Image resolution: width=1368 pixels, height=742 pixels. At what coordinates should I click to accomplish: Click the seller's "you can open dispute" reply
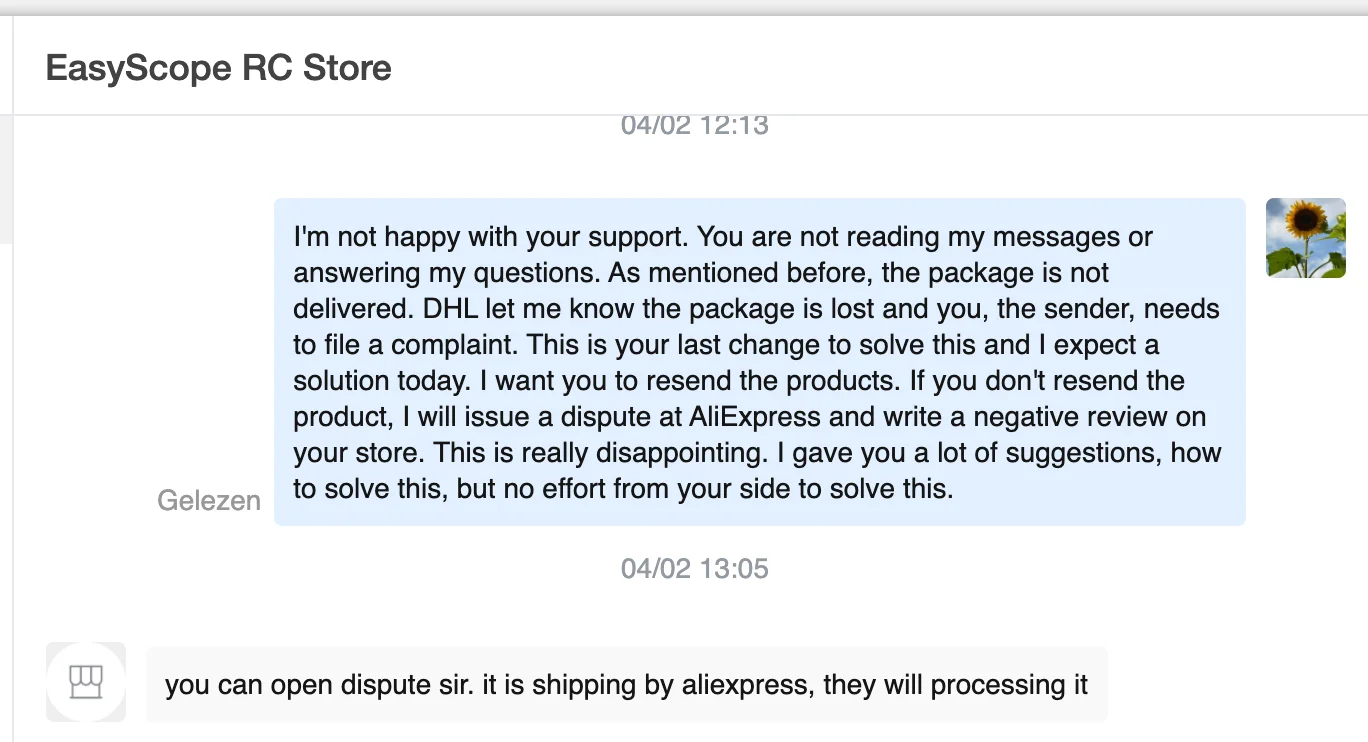[626, 685]
